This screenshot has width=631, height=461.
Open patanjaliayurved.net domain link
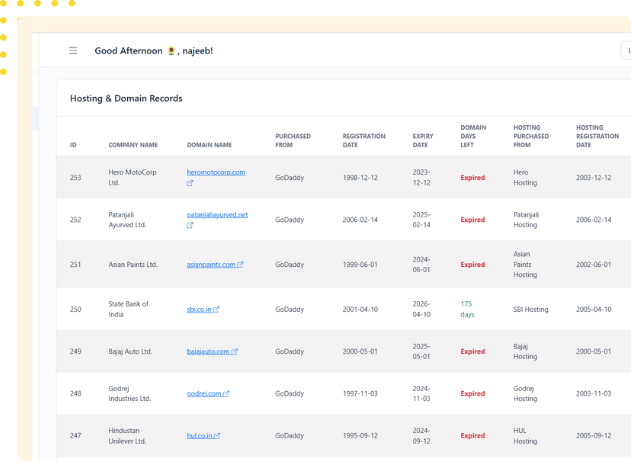217,214
